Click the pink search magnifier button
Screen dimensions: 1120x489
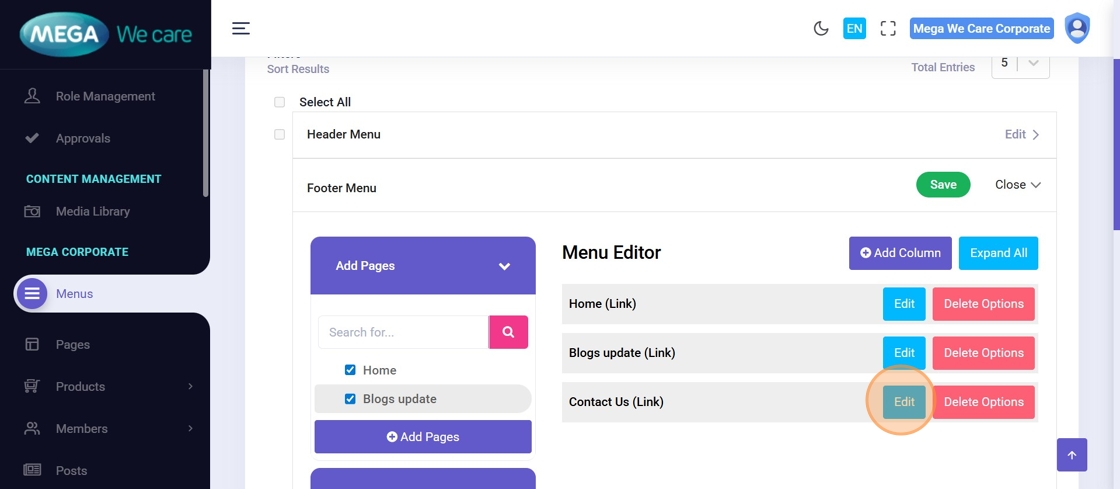pyautogui.click(x=508, y=332)
